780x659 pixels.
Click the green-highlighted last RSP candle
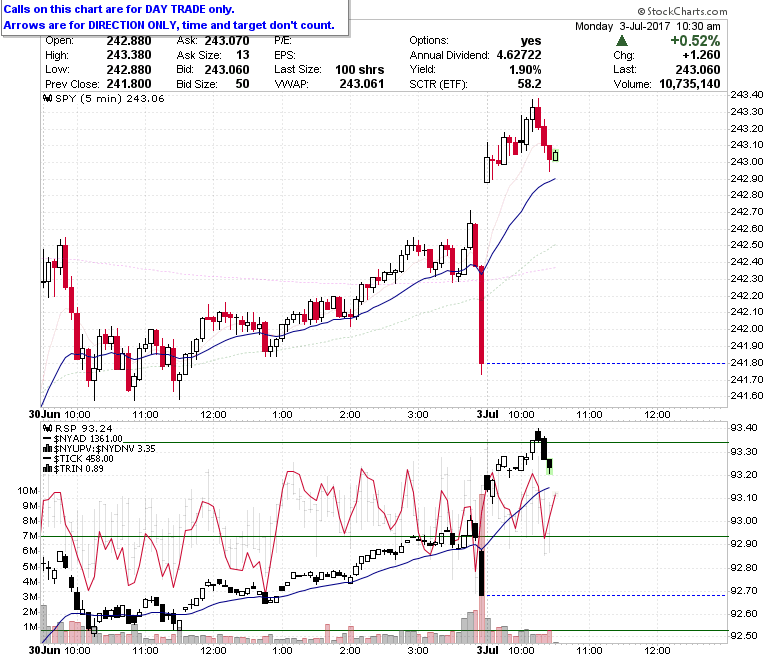(x=550, y=467)
